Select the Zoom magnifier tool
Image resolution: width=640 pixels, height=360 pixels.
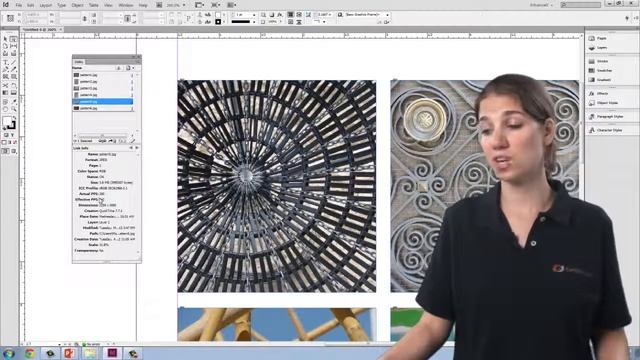point(13,109)
